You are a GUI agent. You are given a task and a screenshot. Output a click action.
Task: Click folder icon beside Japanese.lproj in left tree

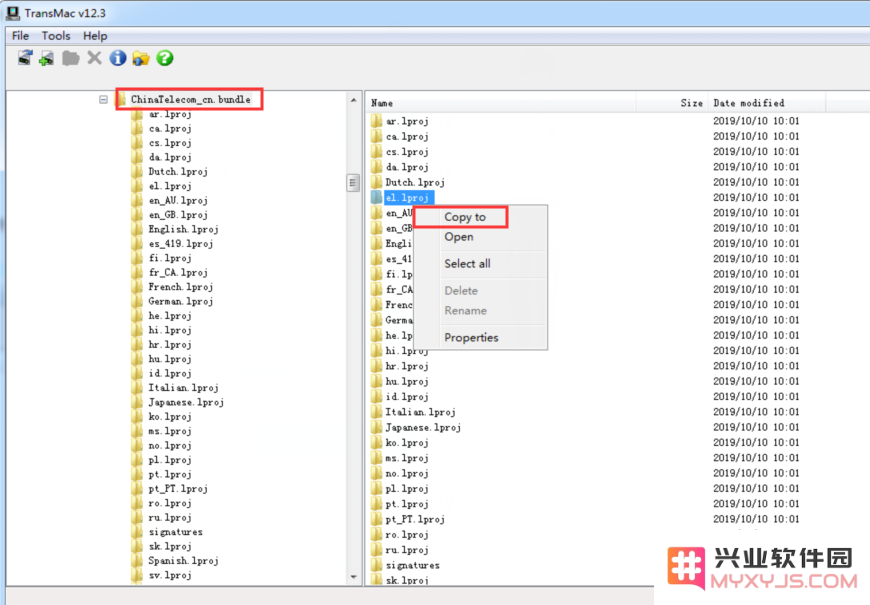point(137,403)
